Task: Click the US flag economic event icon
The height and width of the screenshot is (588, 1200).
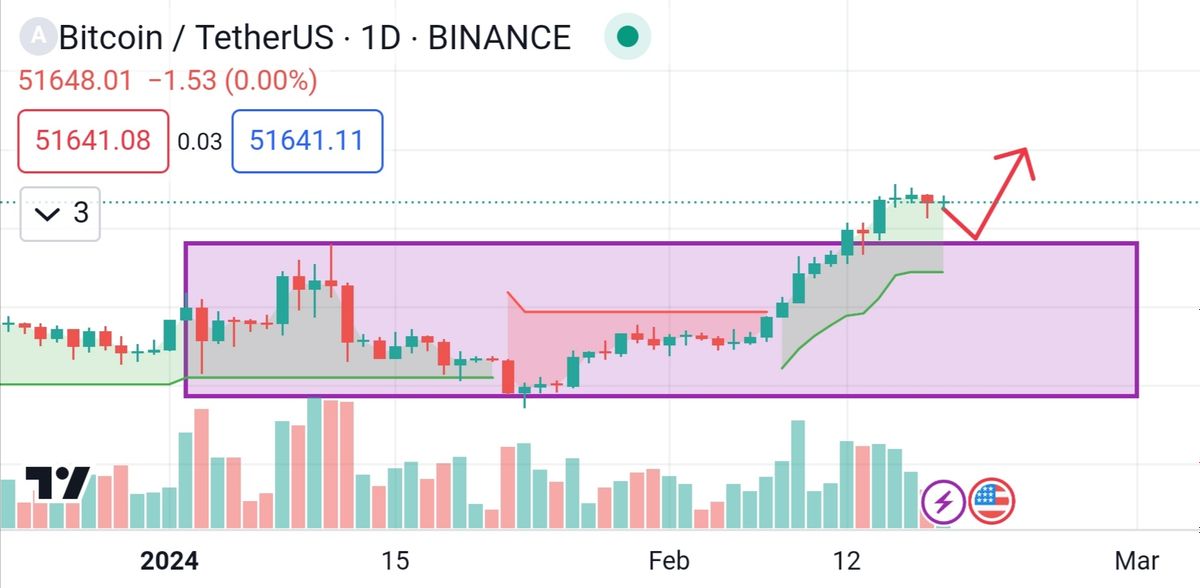Action: 992,500
